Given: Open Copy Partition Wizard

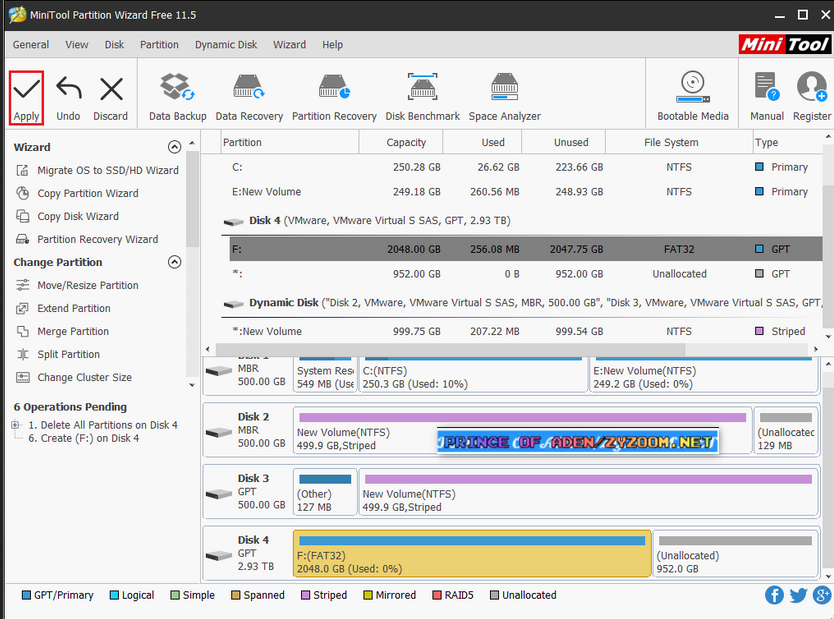Looking at the screenshot, I should [x=77, y=193].
